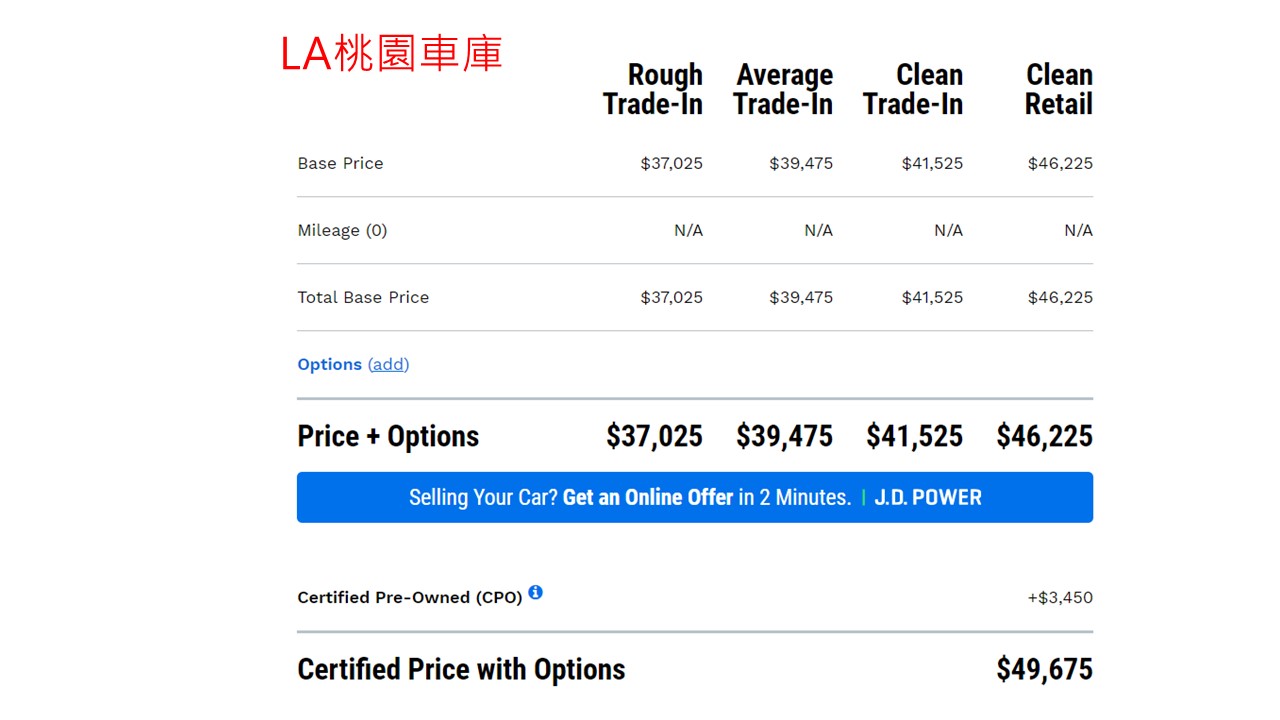This screenshot has height=720, width=1280.
Task: Select the J.D. POWER logo text
Action: [928, 497]
